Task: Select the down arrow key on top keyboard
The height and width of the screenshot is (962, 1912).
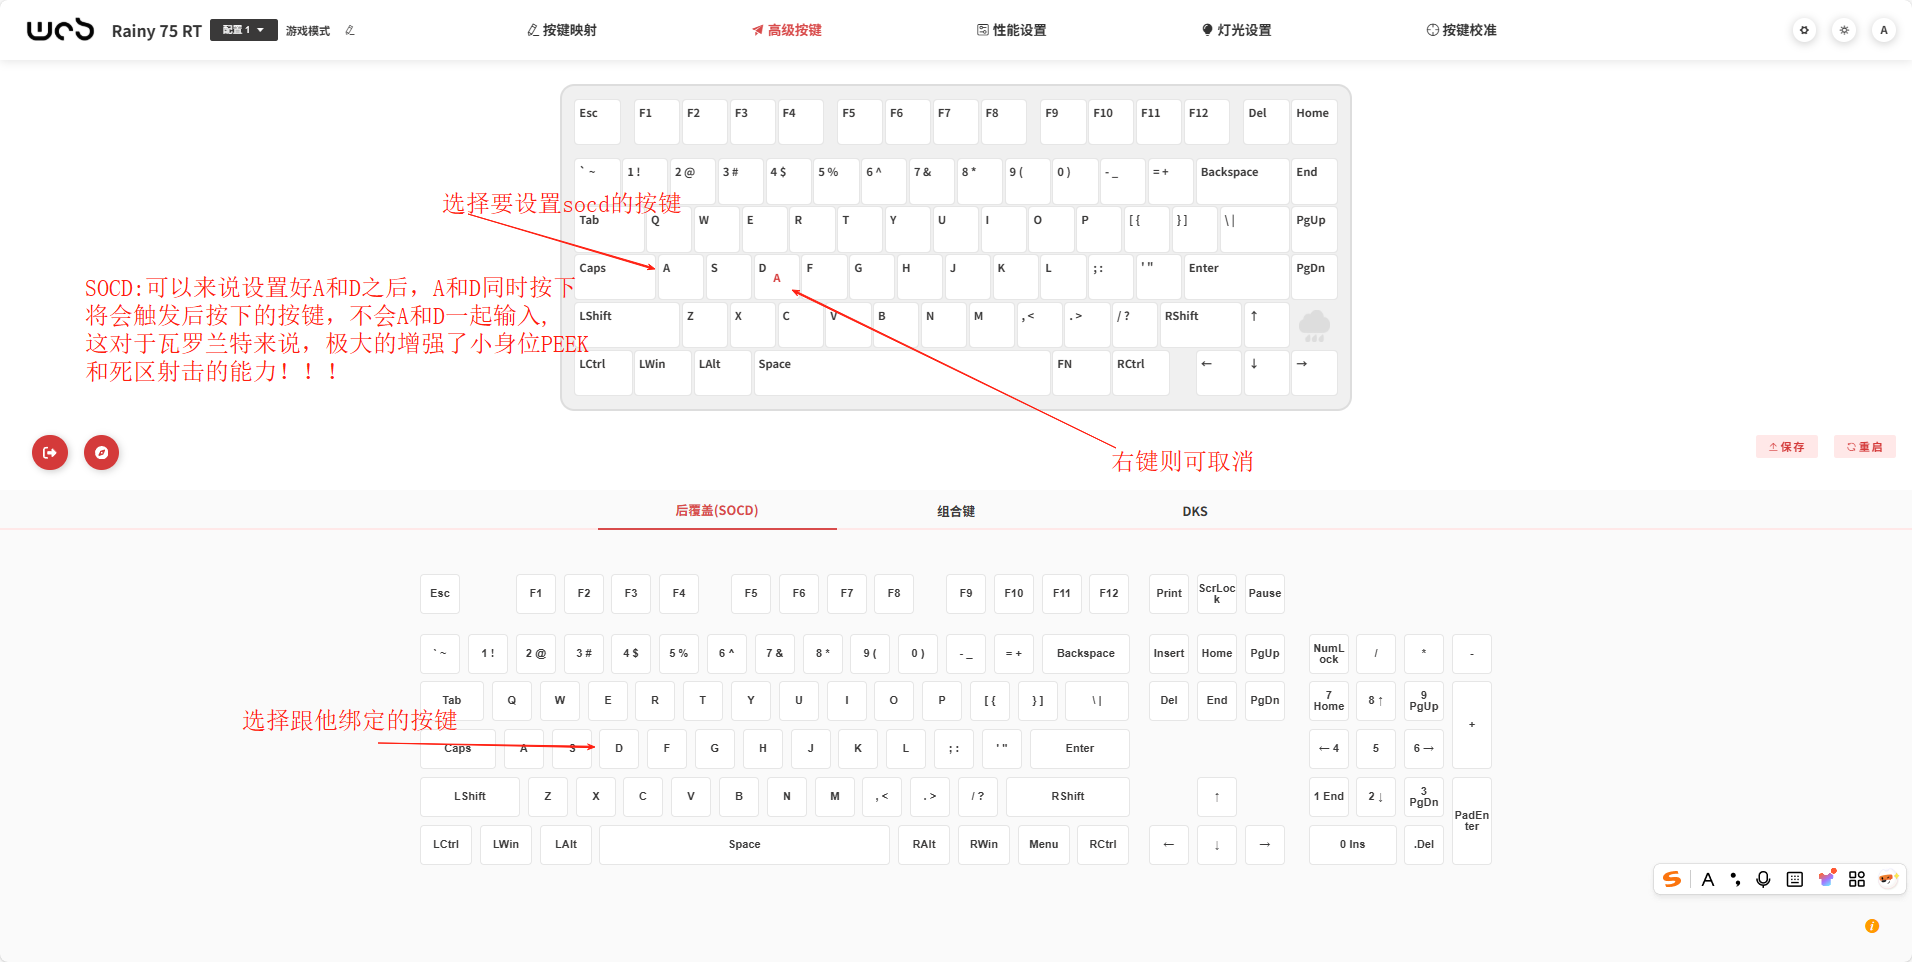Action: 1266,373
